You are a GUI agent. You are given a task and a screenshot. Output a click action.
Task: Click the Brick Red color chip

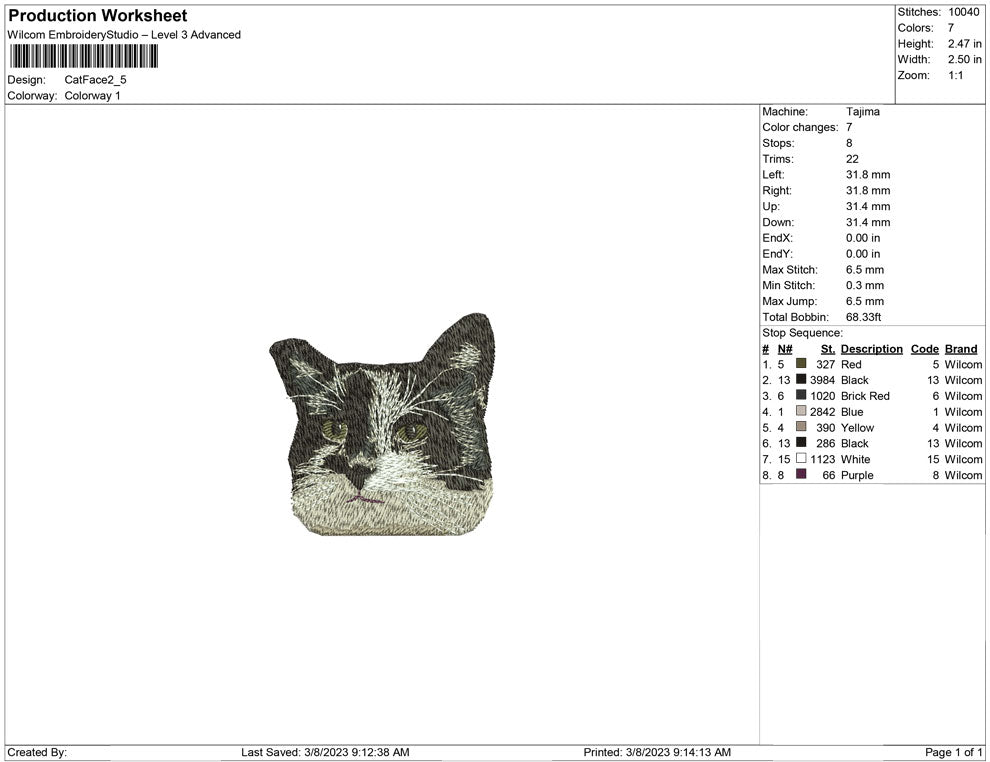(799, 396)
